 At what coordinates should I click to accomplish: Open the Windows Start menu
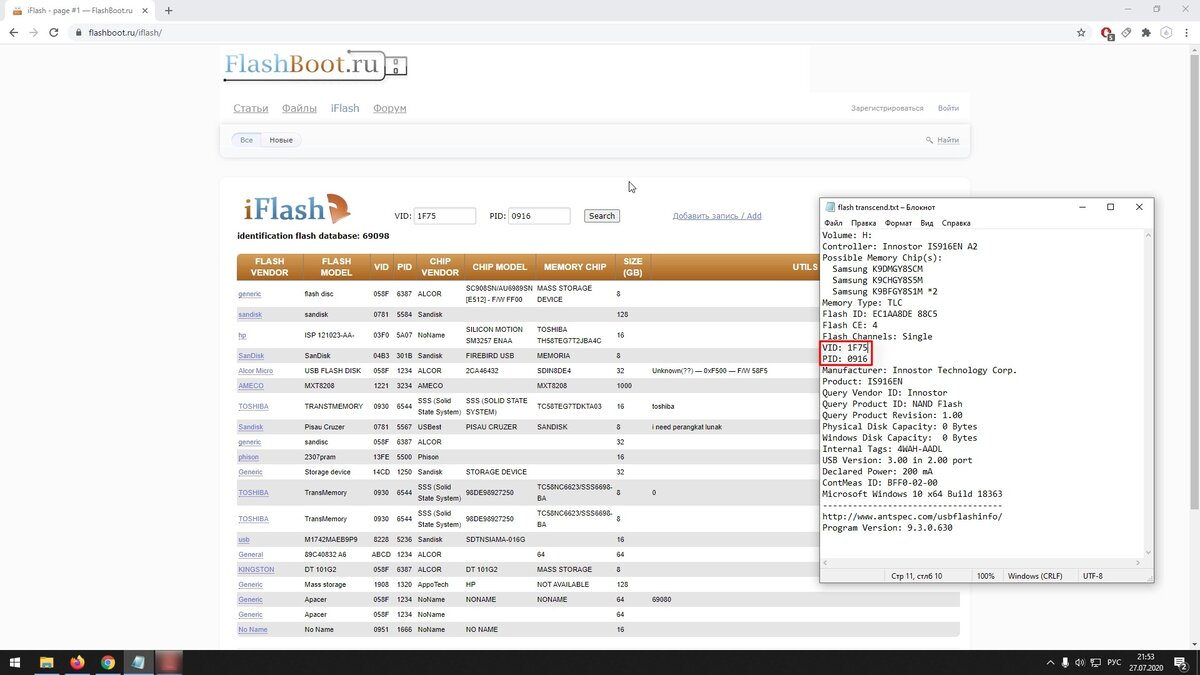pyautogui.click(x=15, y=662)
